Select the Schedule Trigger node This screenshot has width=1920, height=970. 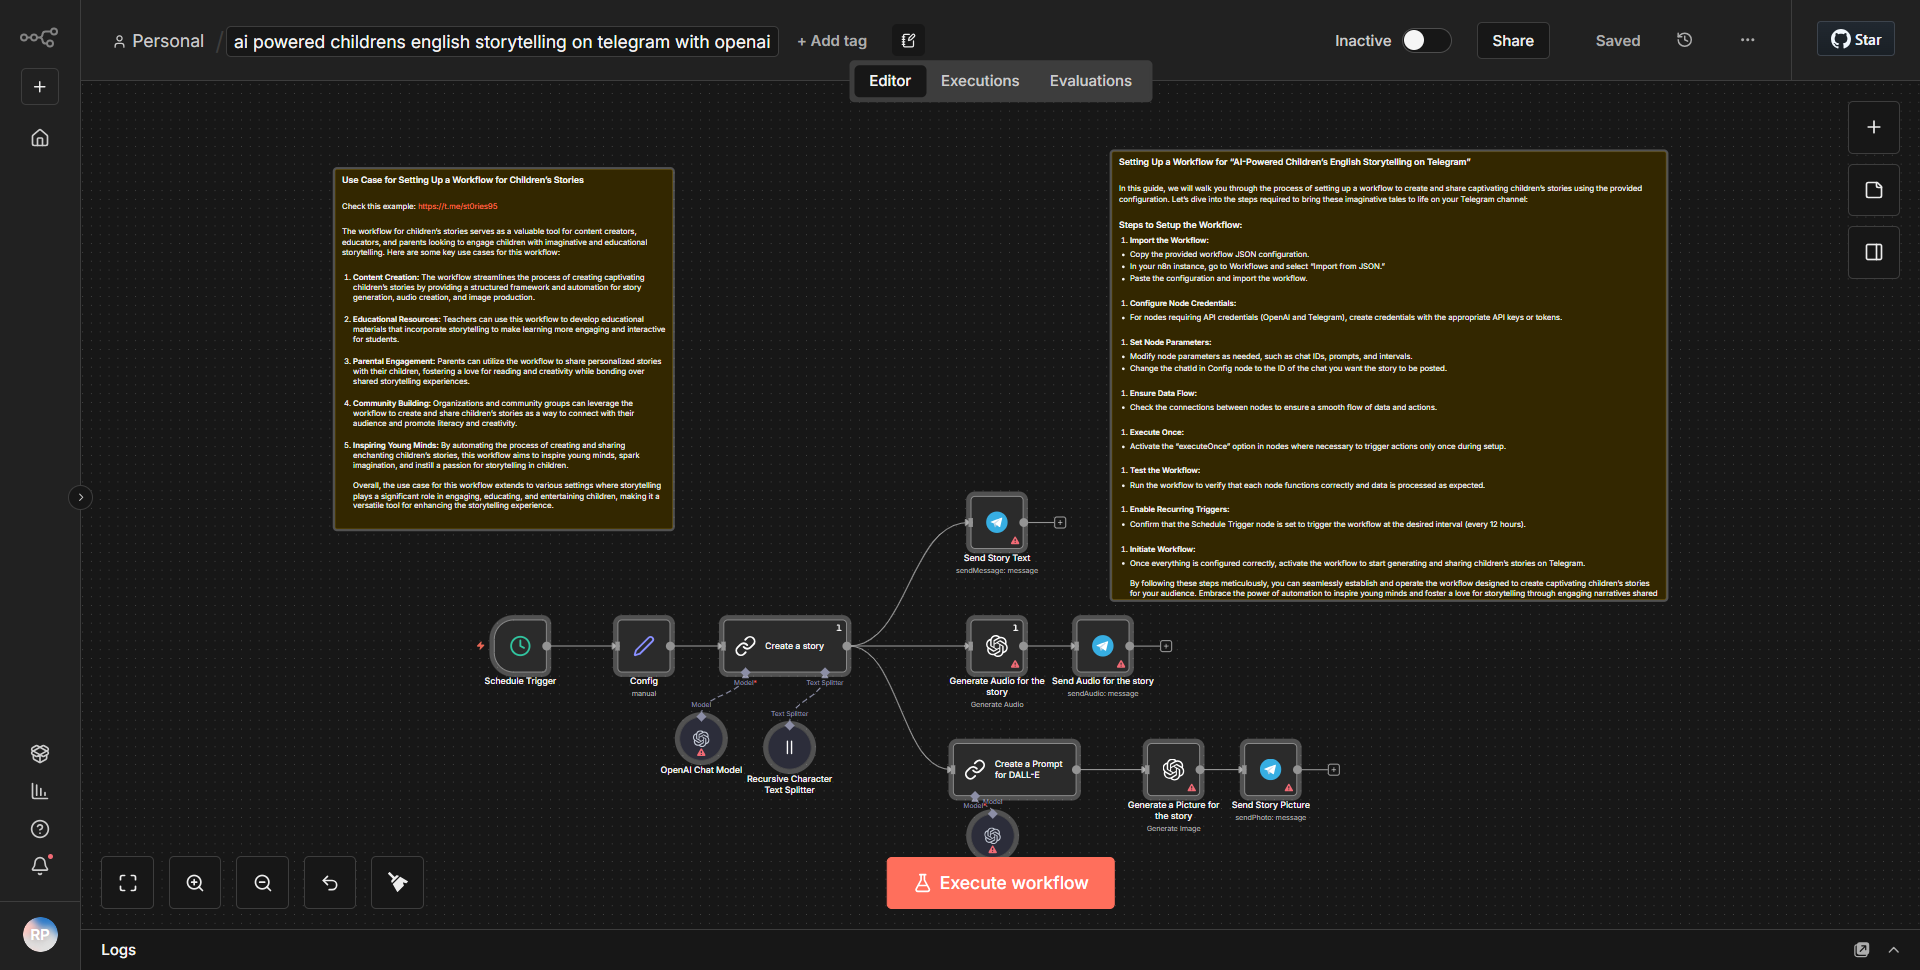click(x=520, y=646)
